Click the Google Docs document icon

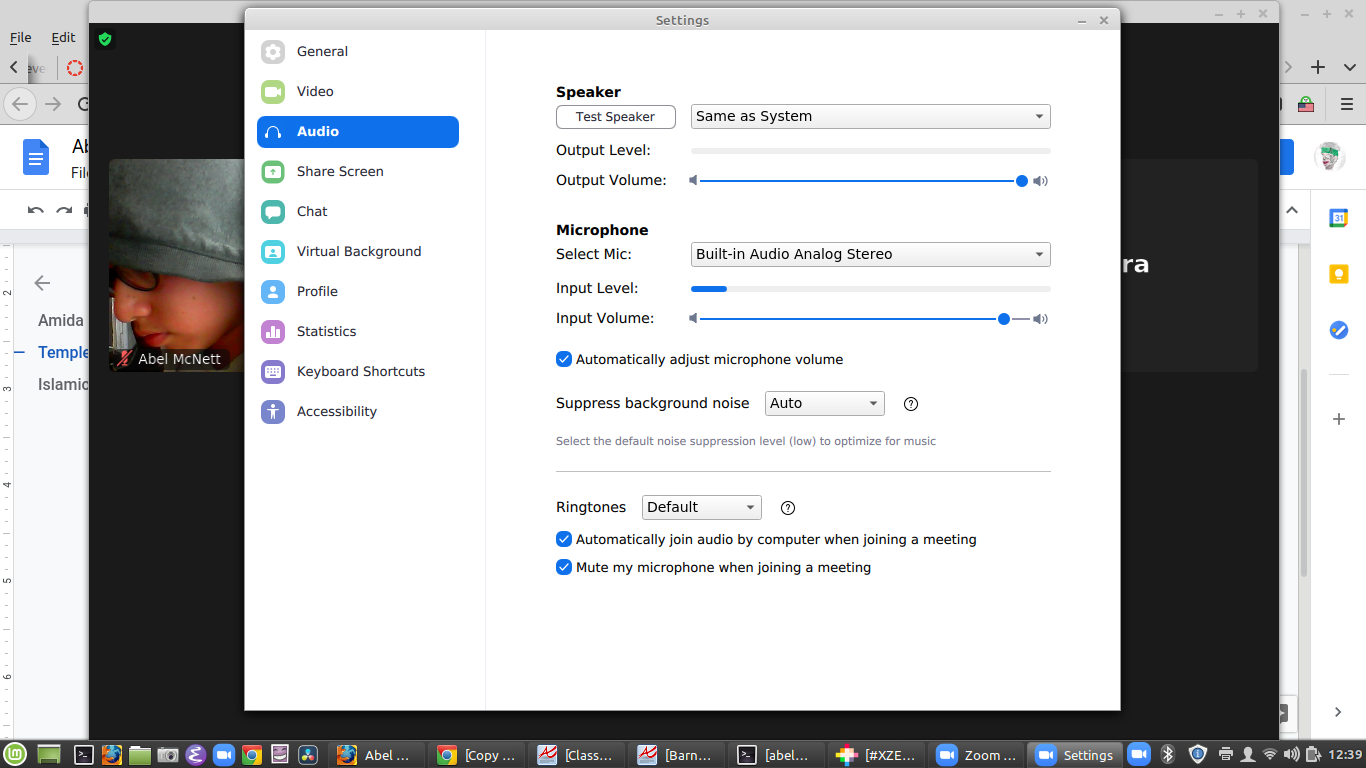click(36, 157)
